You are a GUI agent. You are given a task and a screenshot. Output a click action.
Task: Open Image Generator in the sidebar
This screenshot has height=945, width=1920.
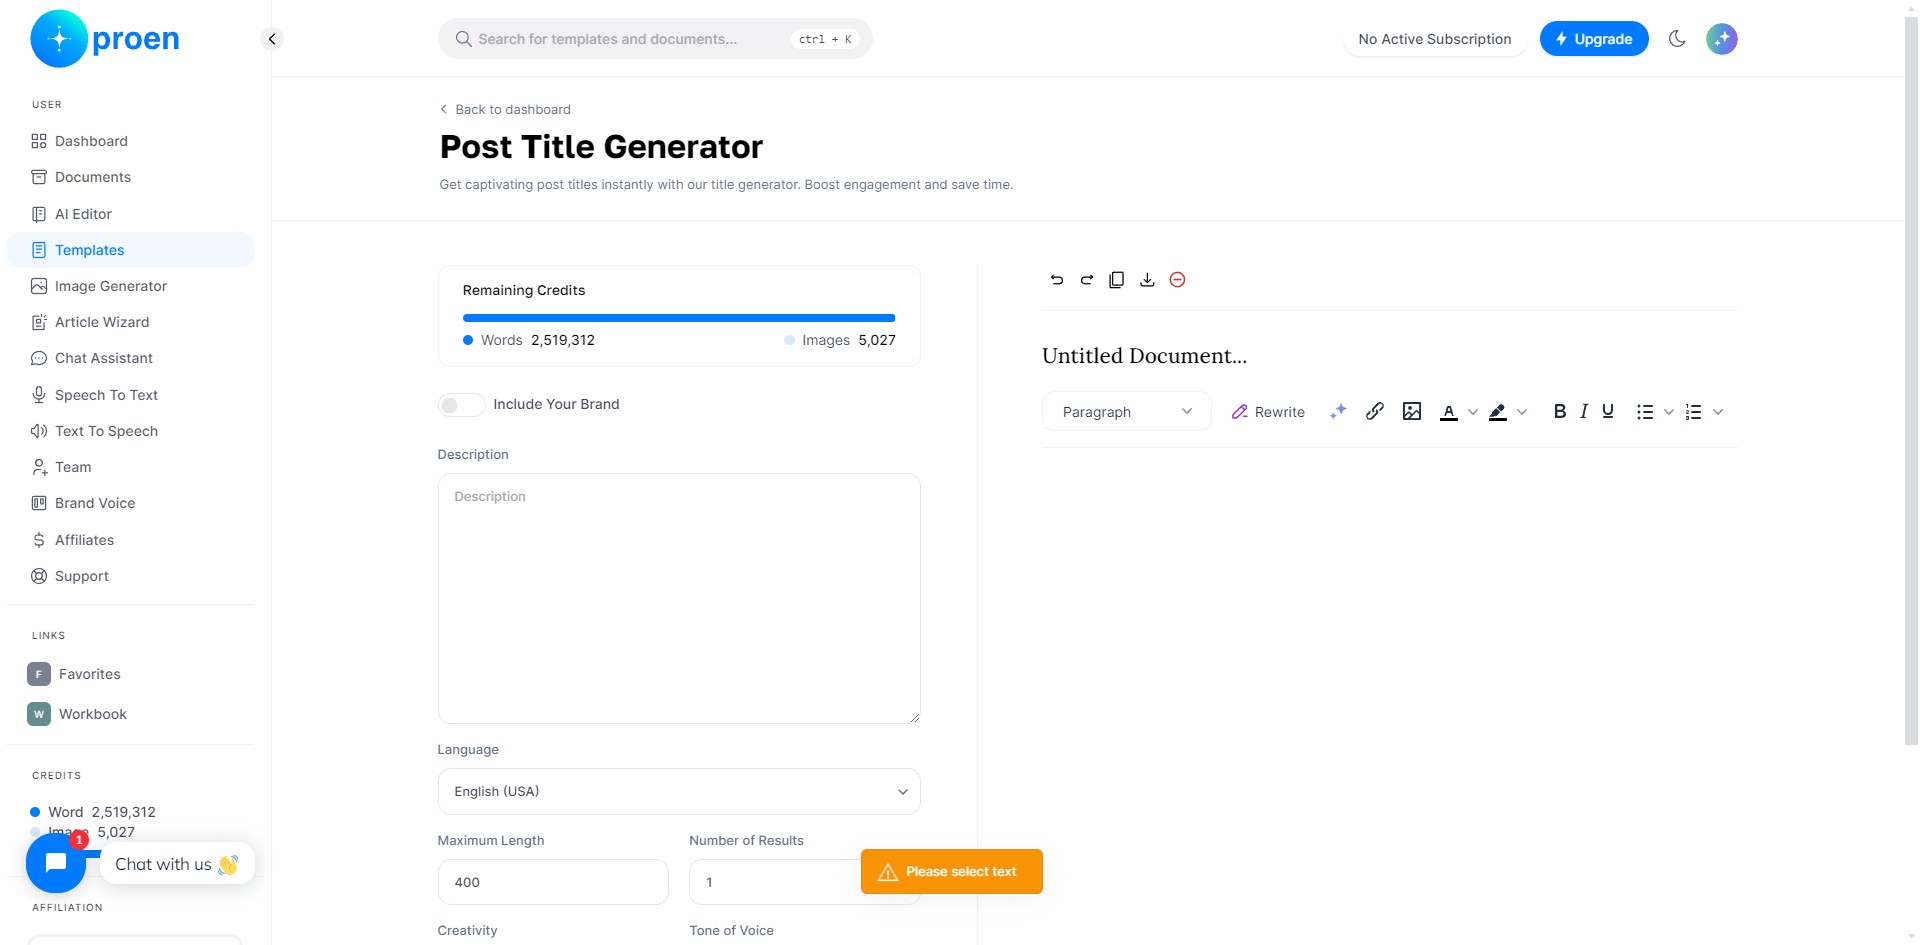click(130, 286)
